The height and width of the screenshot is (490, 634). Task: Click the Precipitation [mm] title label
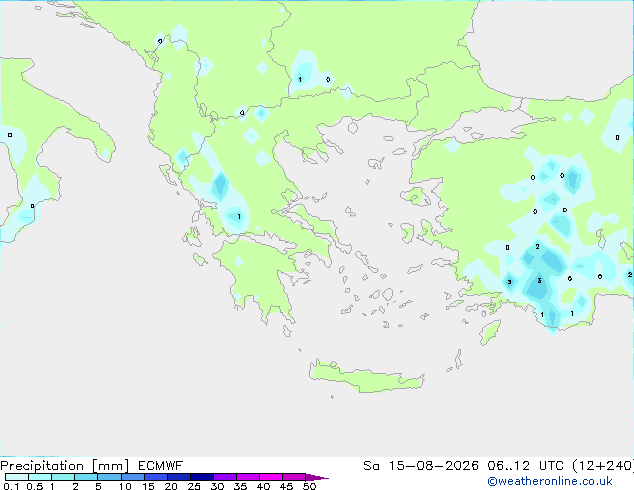point(64,466)
